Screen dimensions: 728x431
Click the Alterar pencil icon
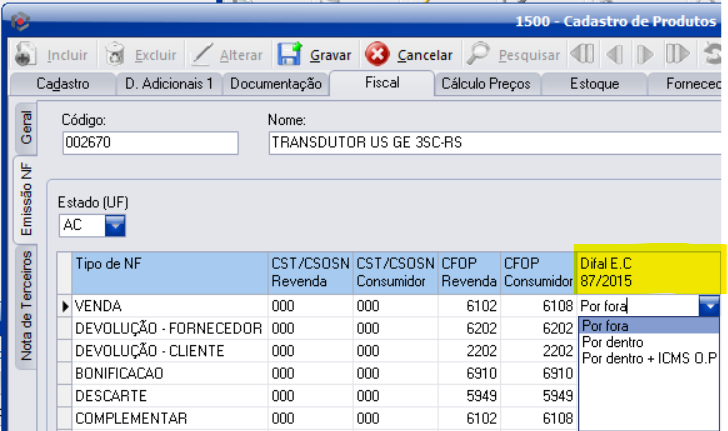203,55
